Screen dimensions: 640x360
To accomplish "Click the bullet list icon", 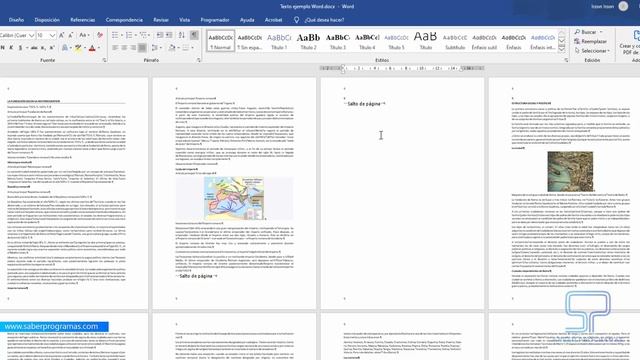I will pos(115,35).
